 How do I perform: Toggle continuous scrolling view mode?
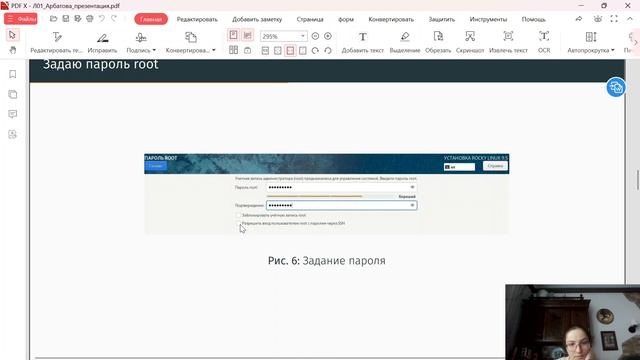click(247, 35)
